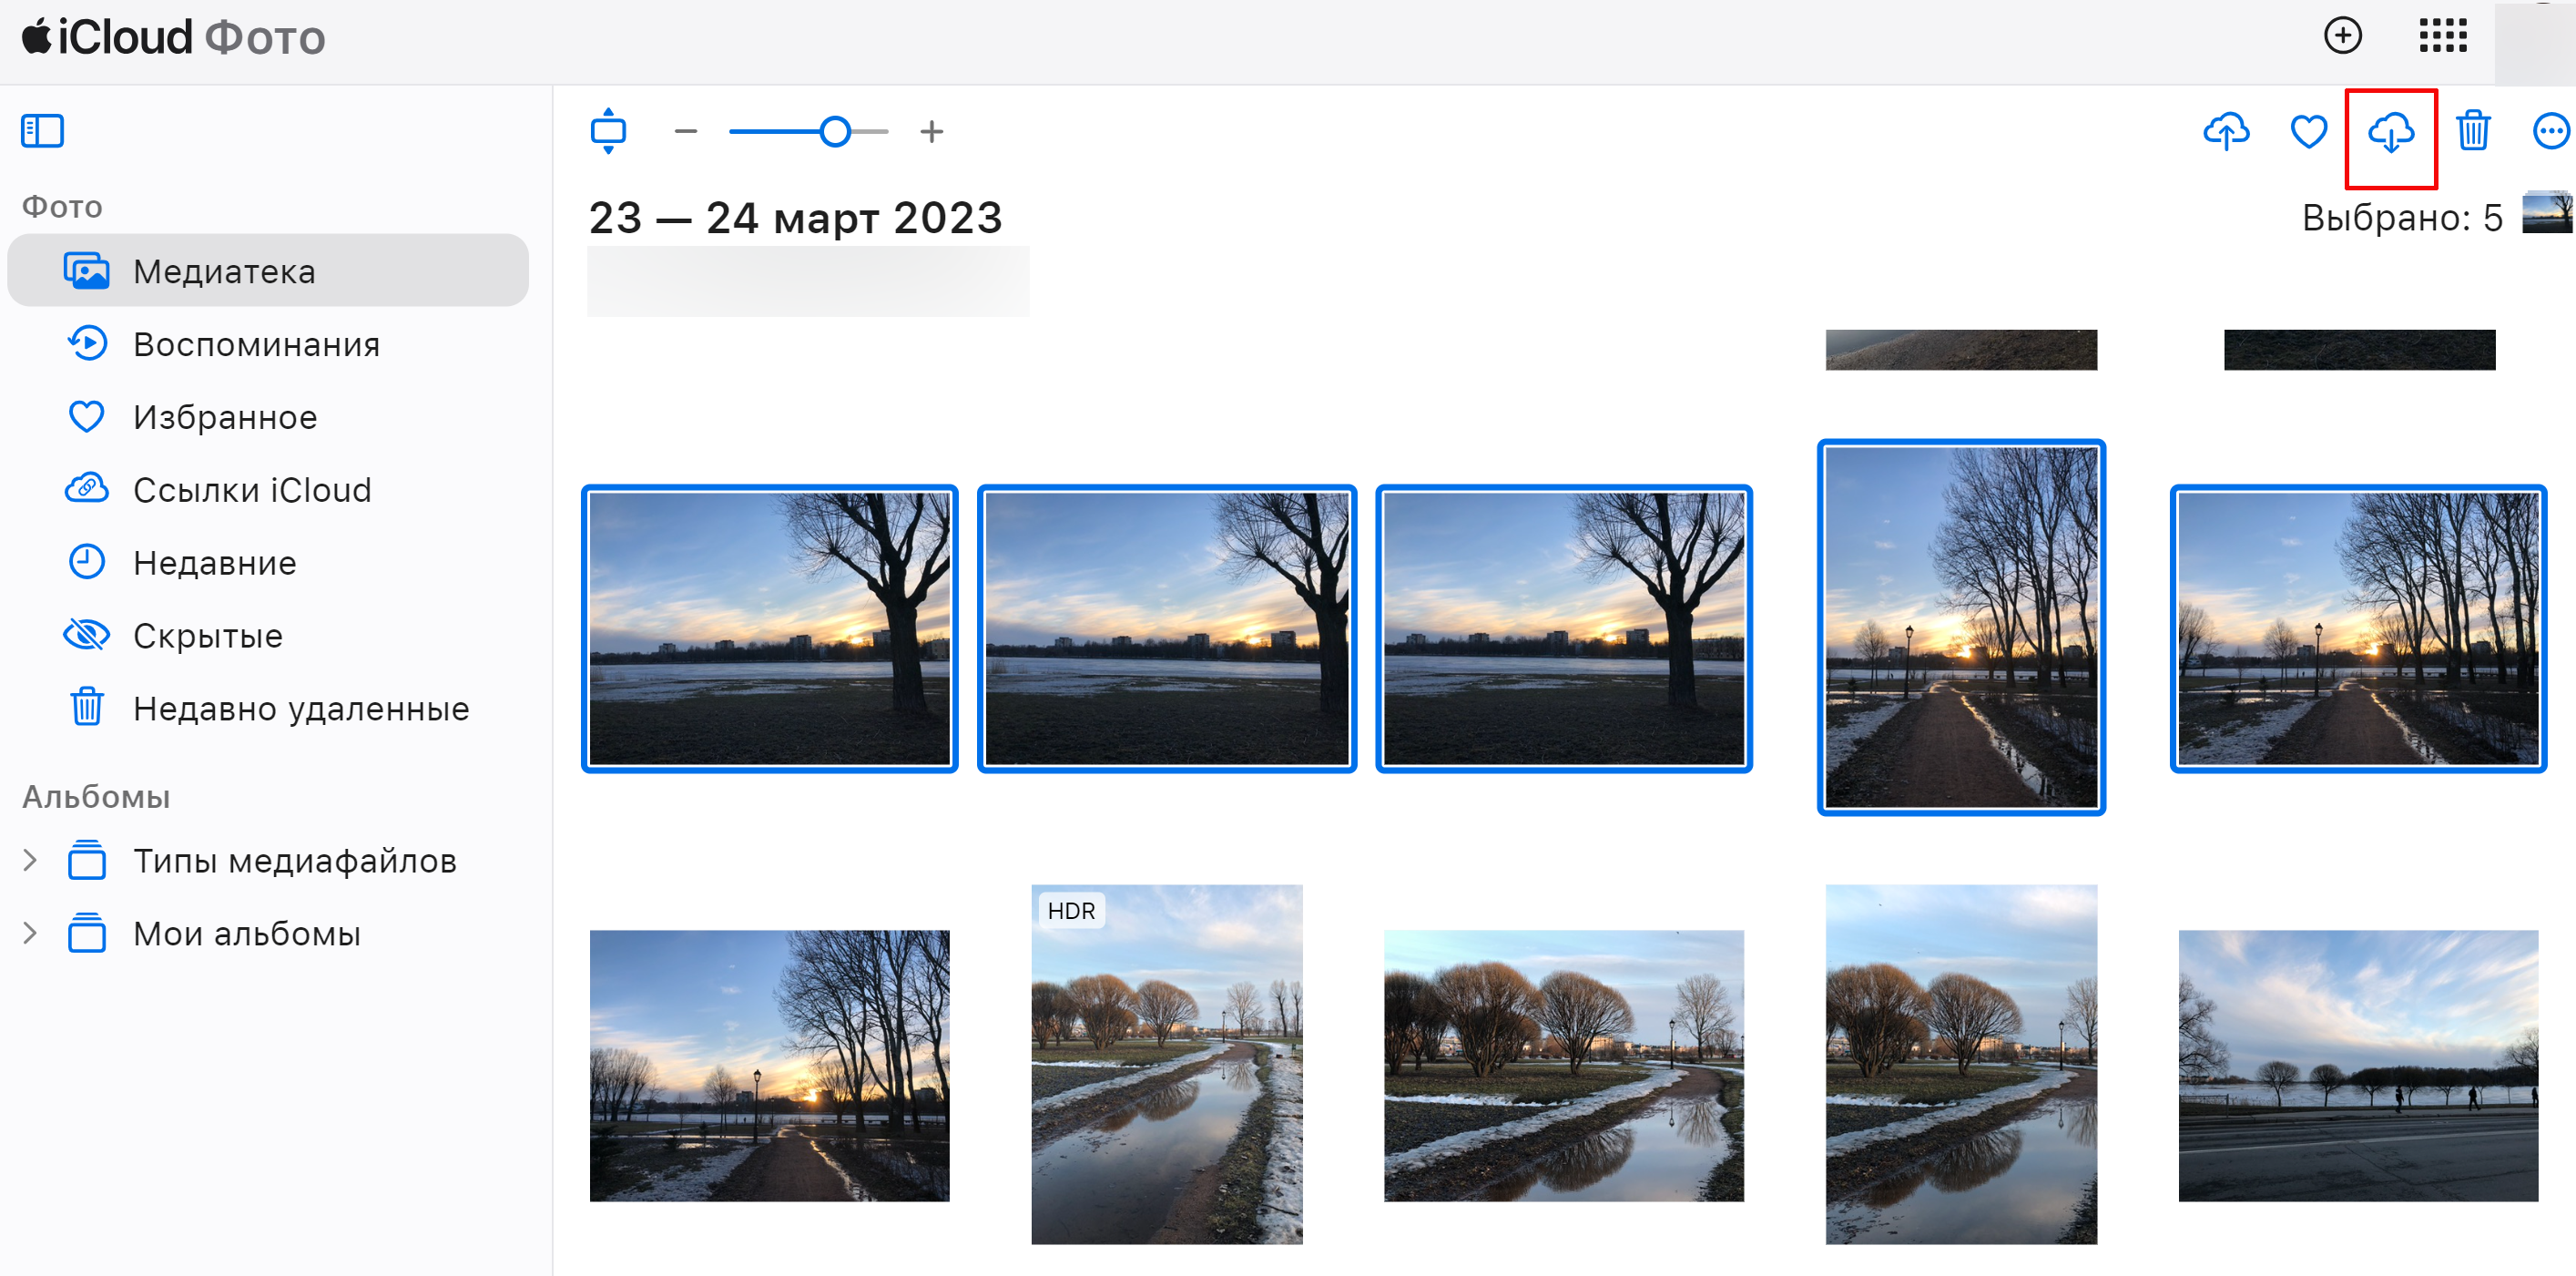Select the road and cloudy sky photo
This screenshot has width=2576, height=1276.
2358,1066
